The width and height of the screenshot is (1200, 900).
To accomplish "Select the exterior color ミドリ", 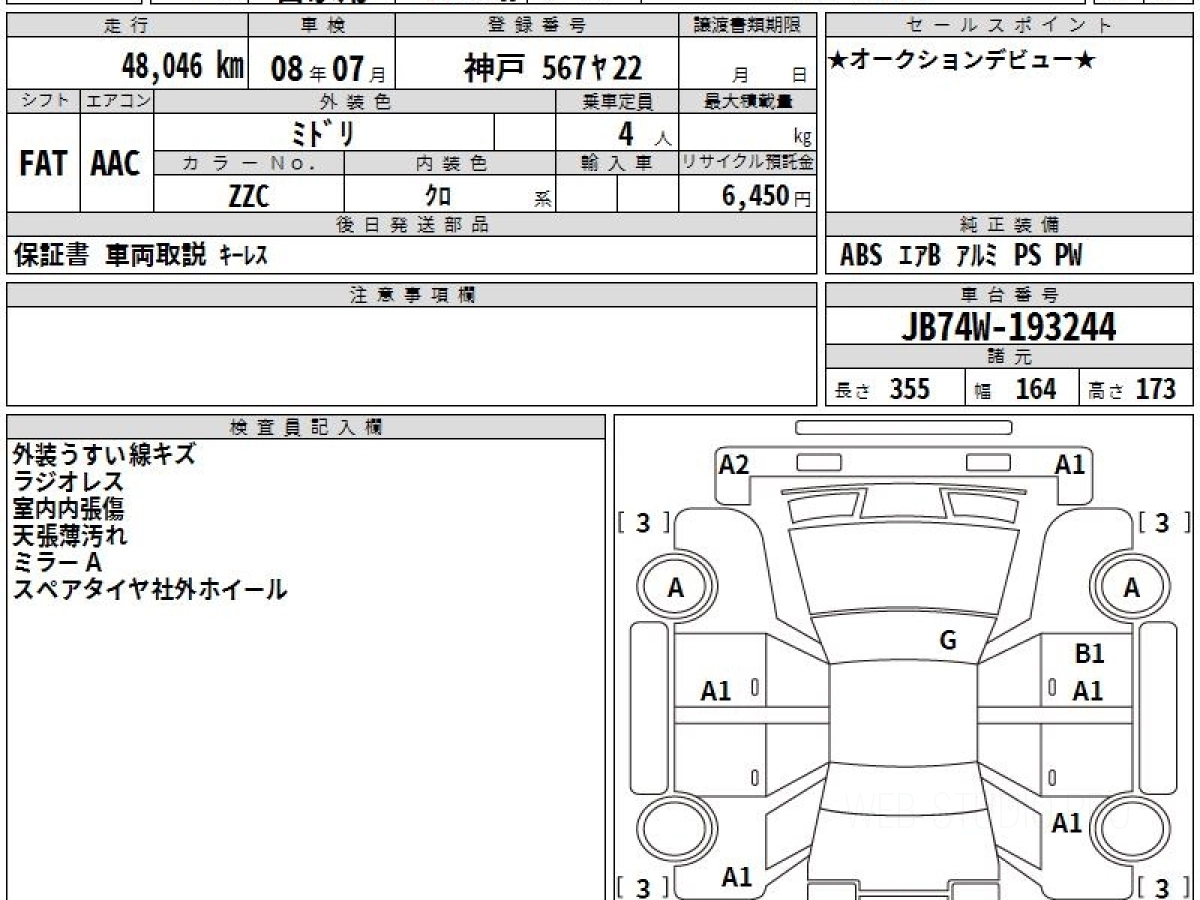I will [x=324, y=133].
